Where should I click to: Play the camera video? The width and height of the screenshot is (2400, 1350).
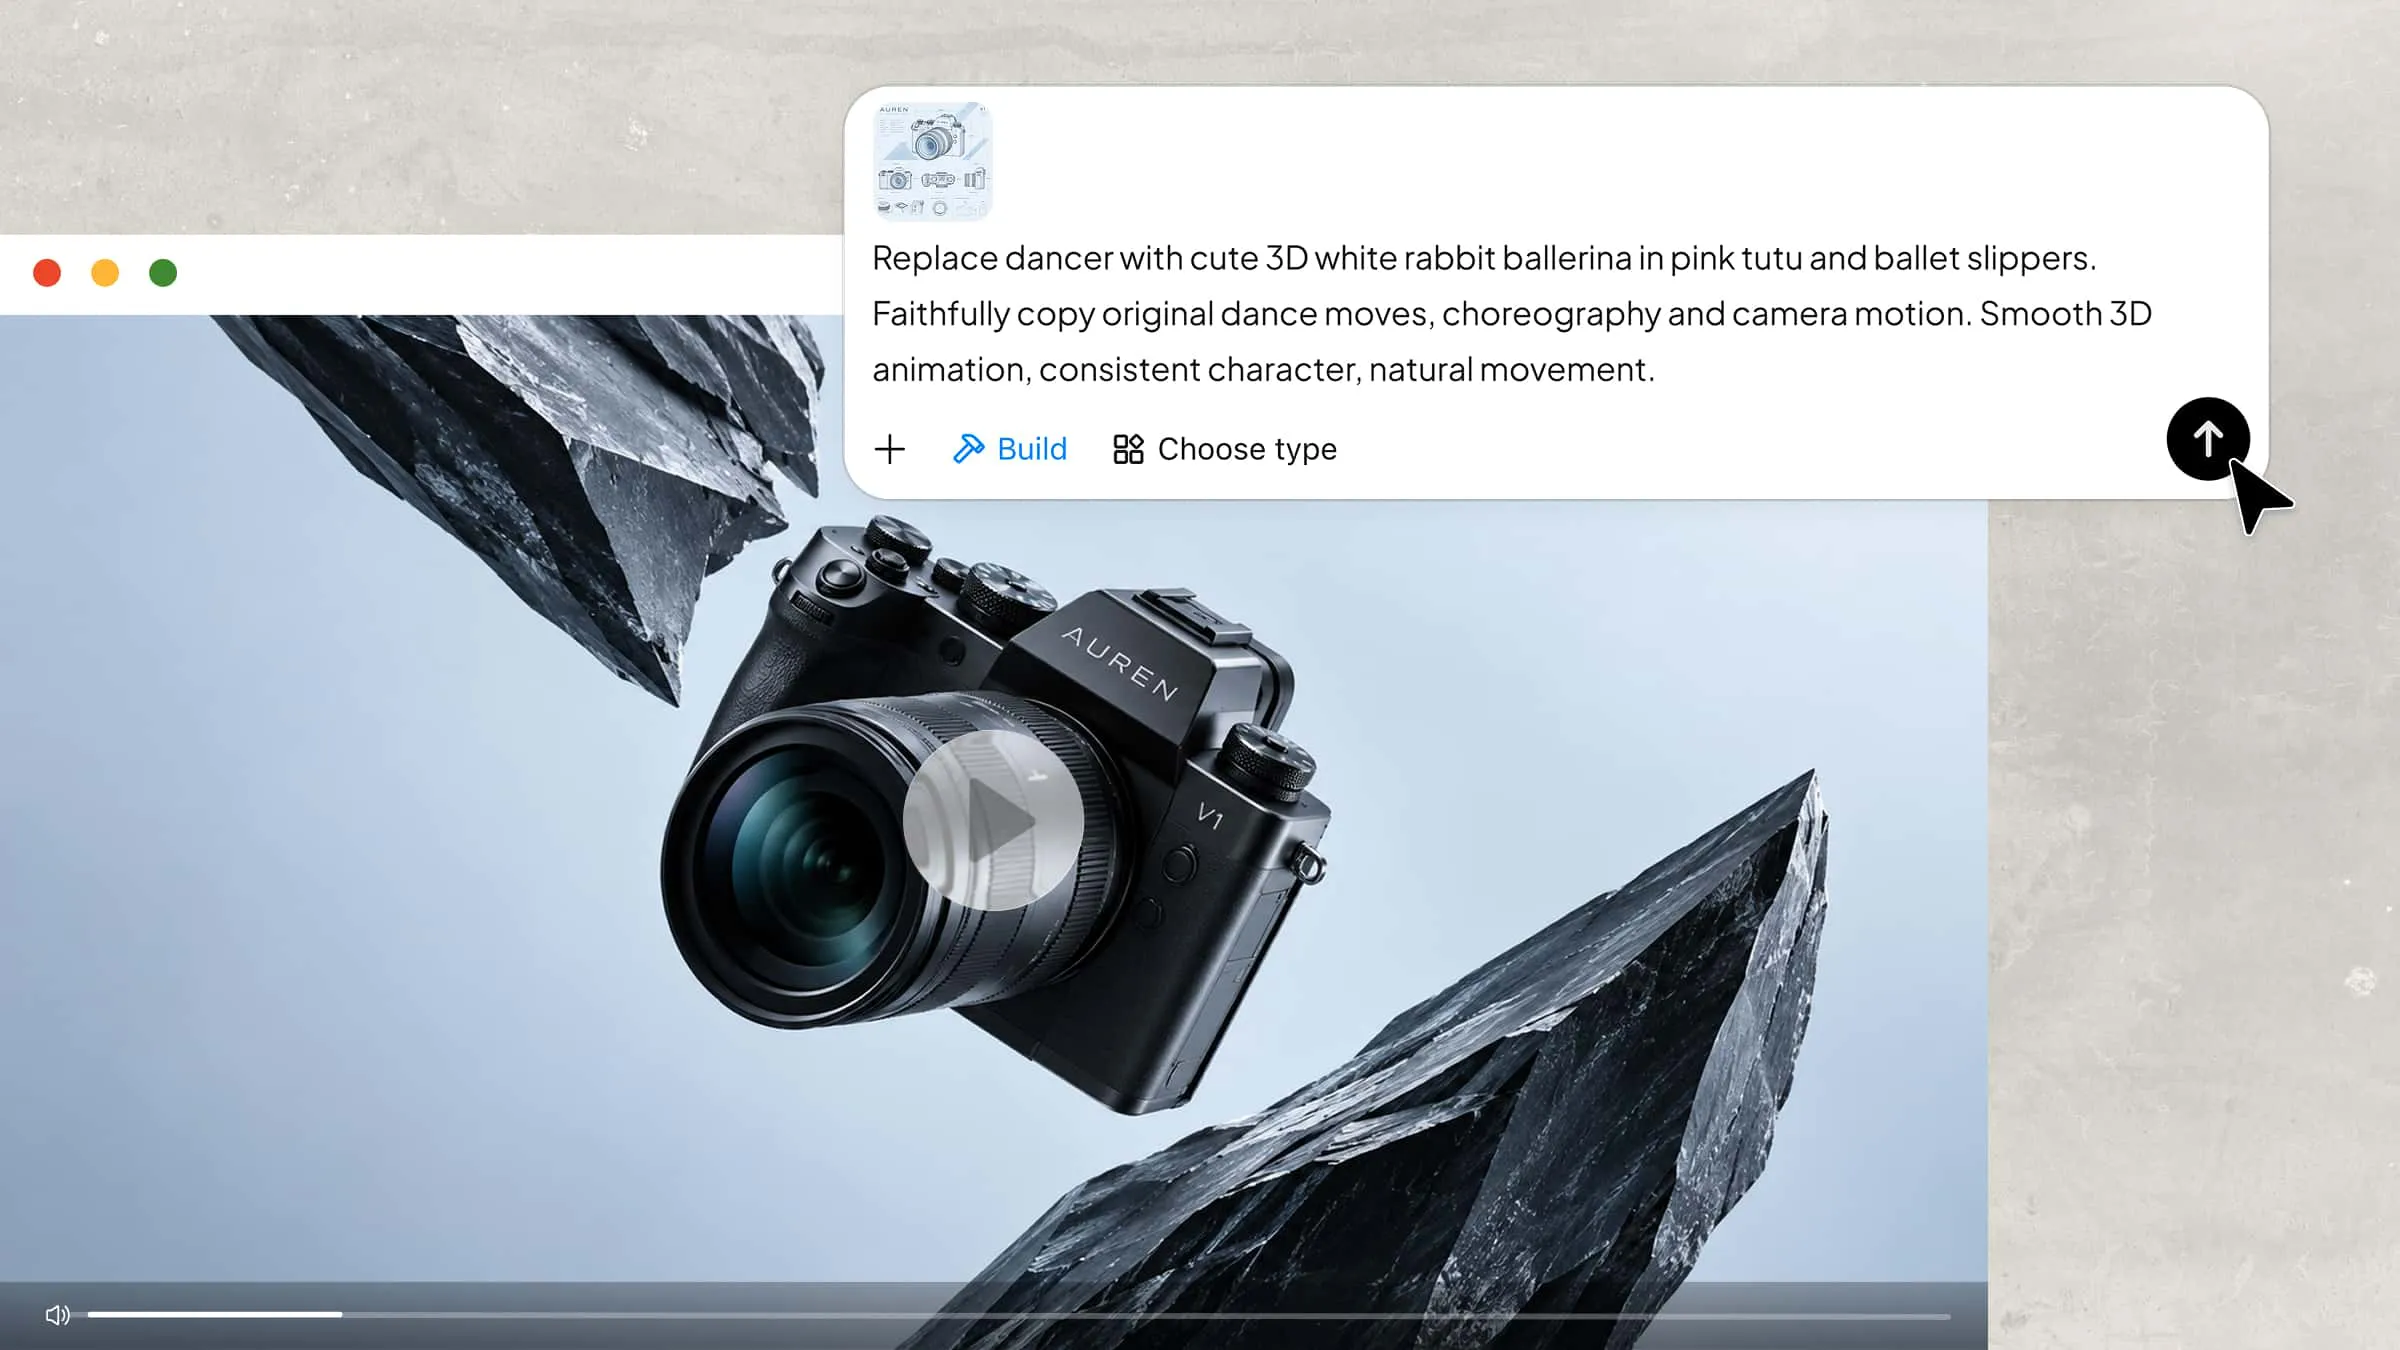click(x=993, y=820)
